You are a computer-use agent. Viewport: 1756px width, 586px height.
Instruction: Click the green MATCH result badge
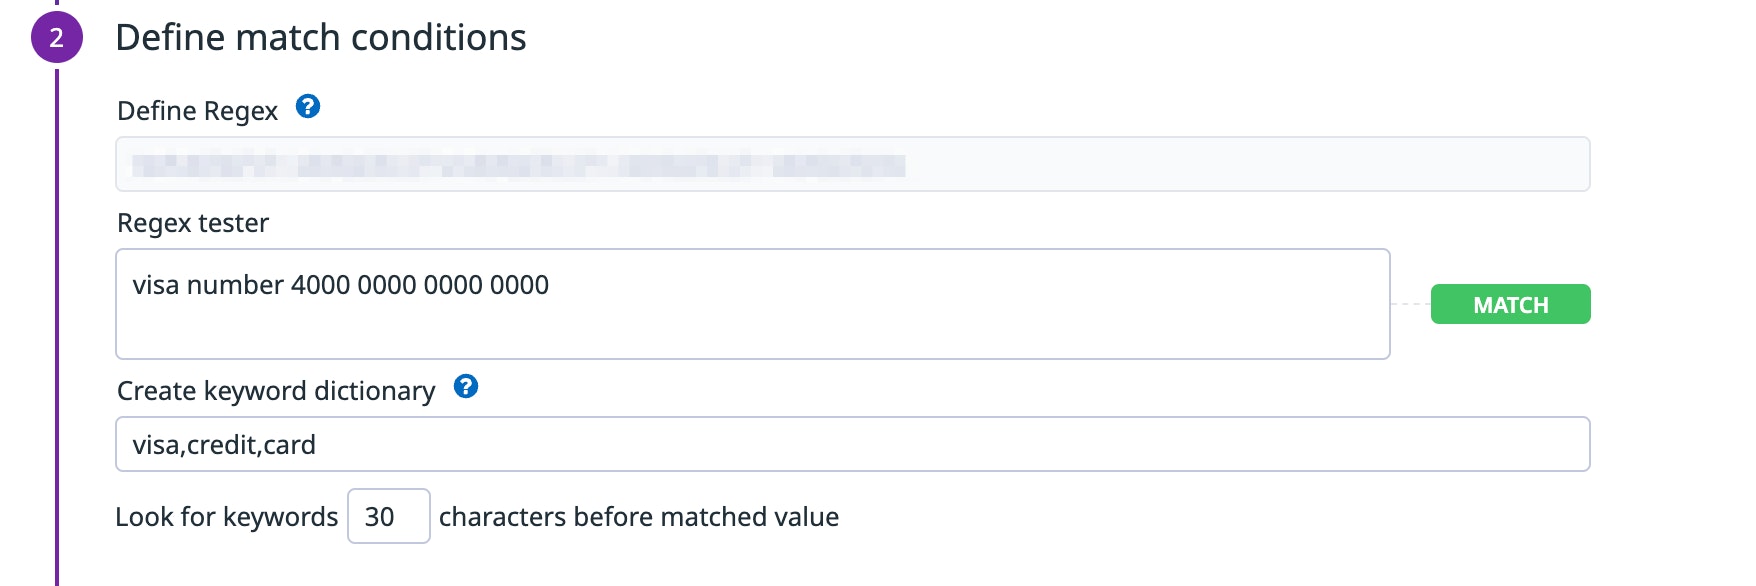pos(1510,304)
